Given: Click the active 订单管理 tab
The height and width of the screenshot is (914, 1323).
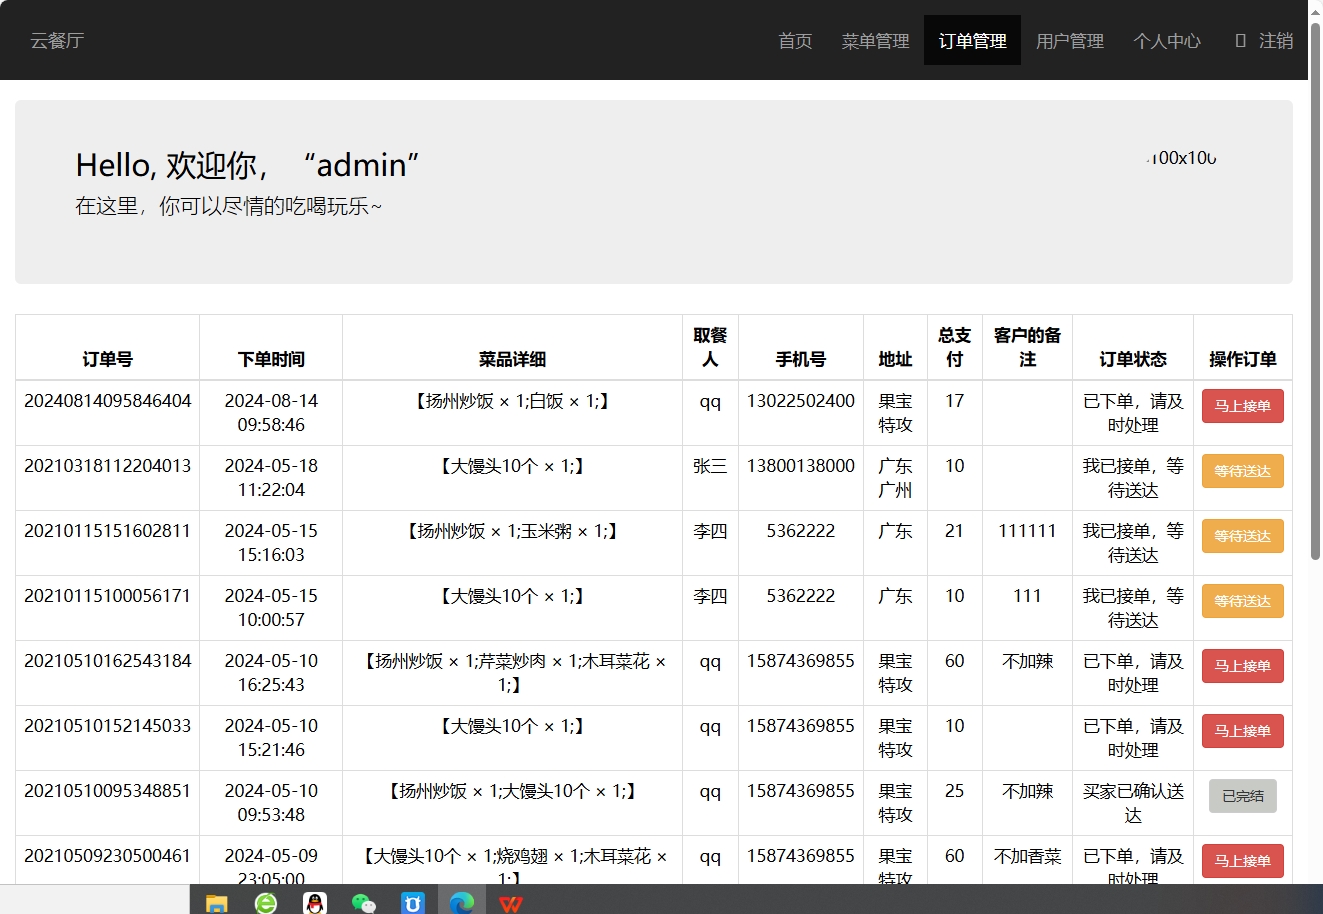Looking at the screenshot, I should [x=972, y=41].
